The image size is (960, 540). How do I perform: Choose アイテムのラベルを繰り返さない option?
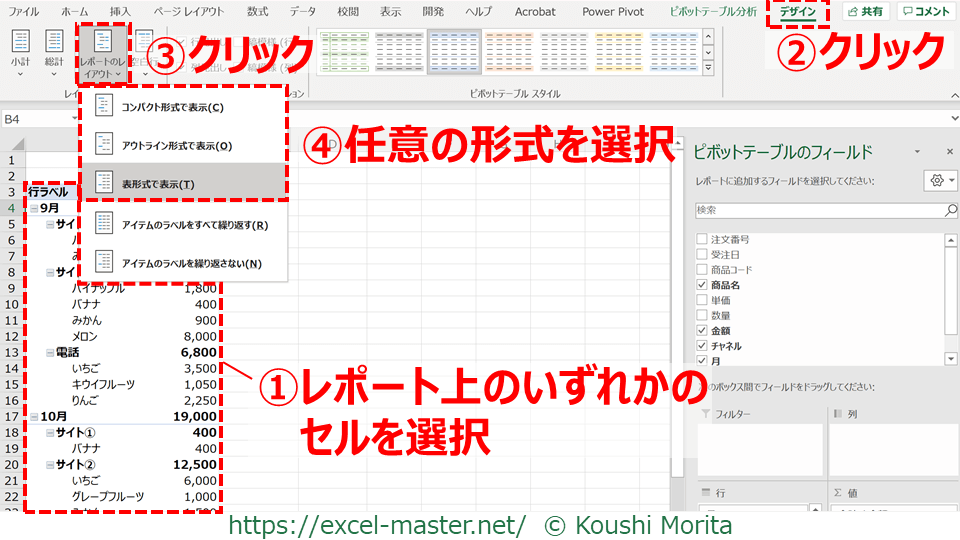tap(191, 263)
